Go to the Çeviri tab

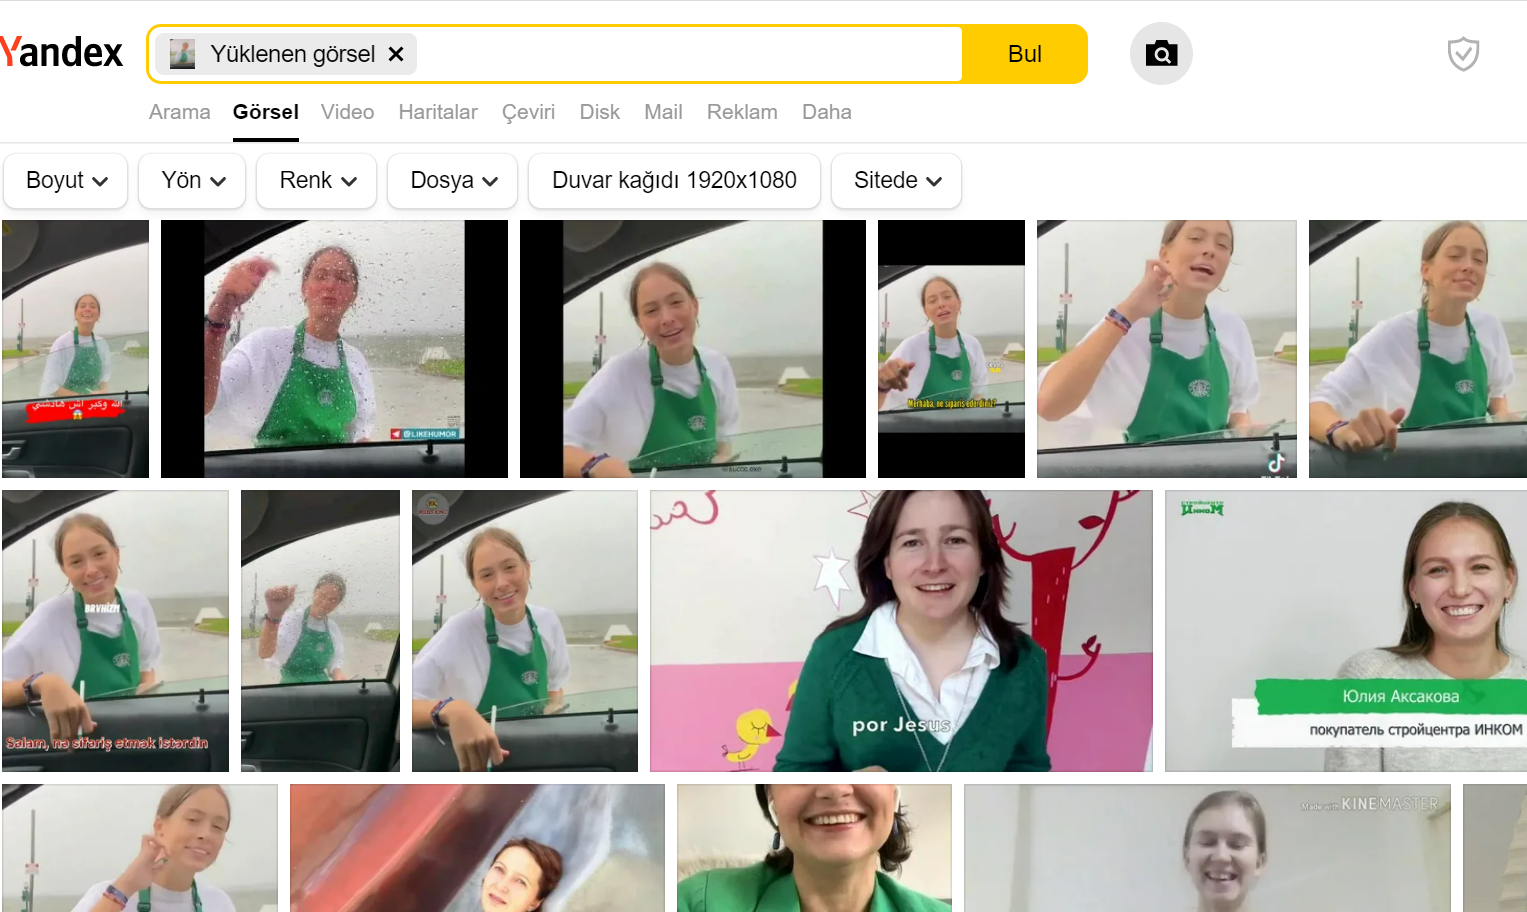pyautogui.click(x=528, y=112)
